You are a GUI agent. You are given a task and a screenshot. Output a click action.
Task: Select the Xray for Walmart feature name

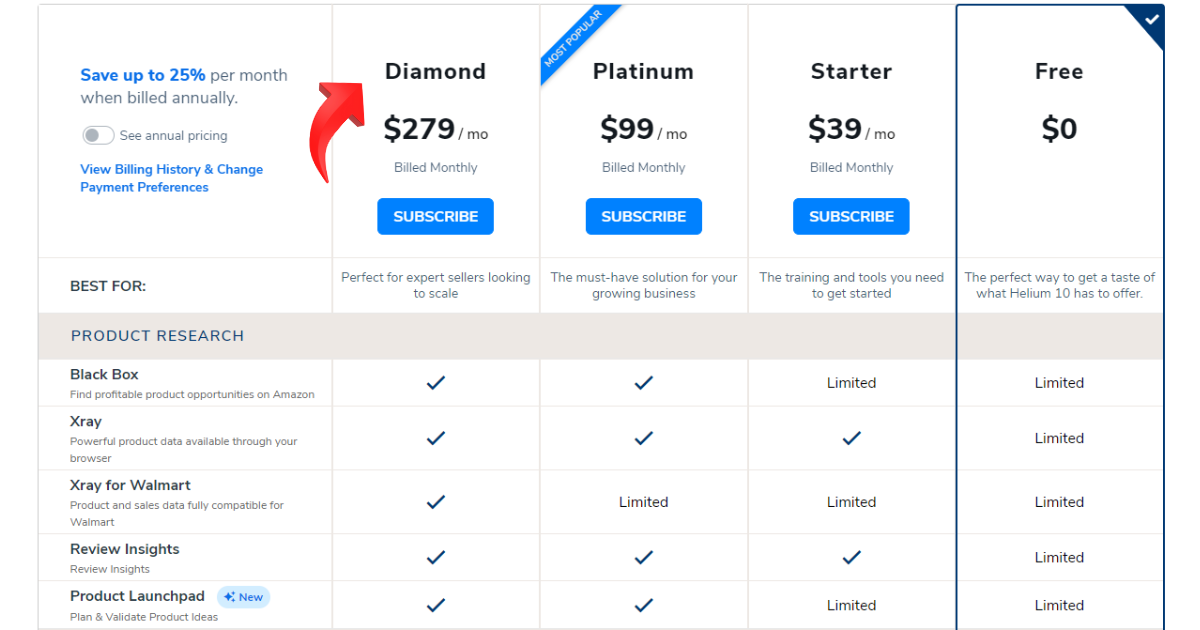[130, 485]
